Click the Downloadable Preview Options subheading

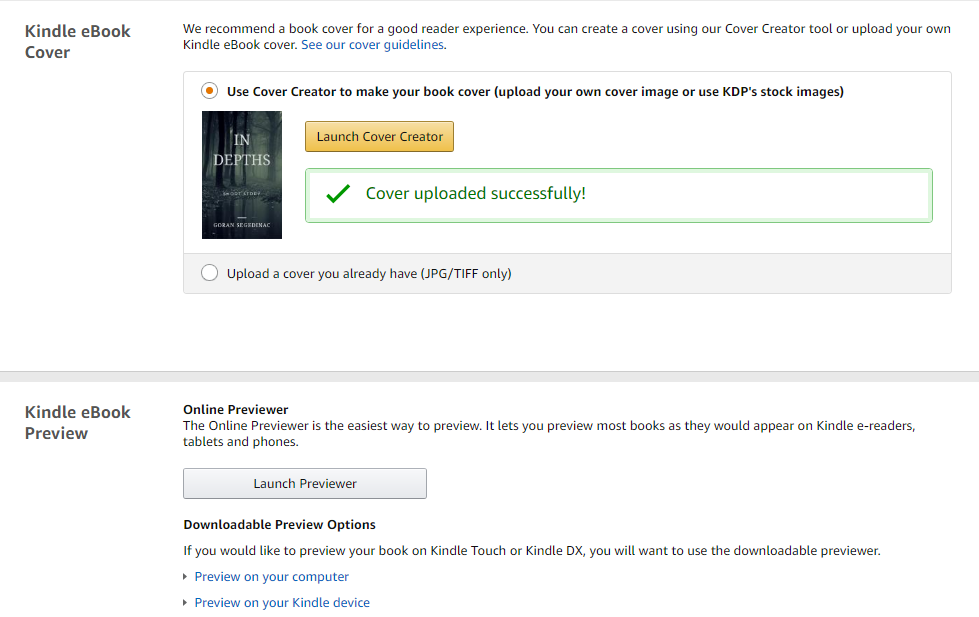[279, 524]
